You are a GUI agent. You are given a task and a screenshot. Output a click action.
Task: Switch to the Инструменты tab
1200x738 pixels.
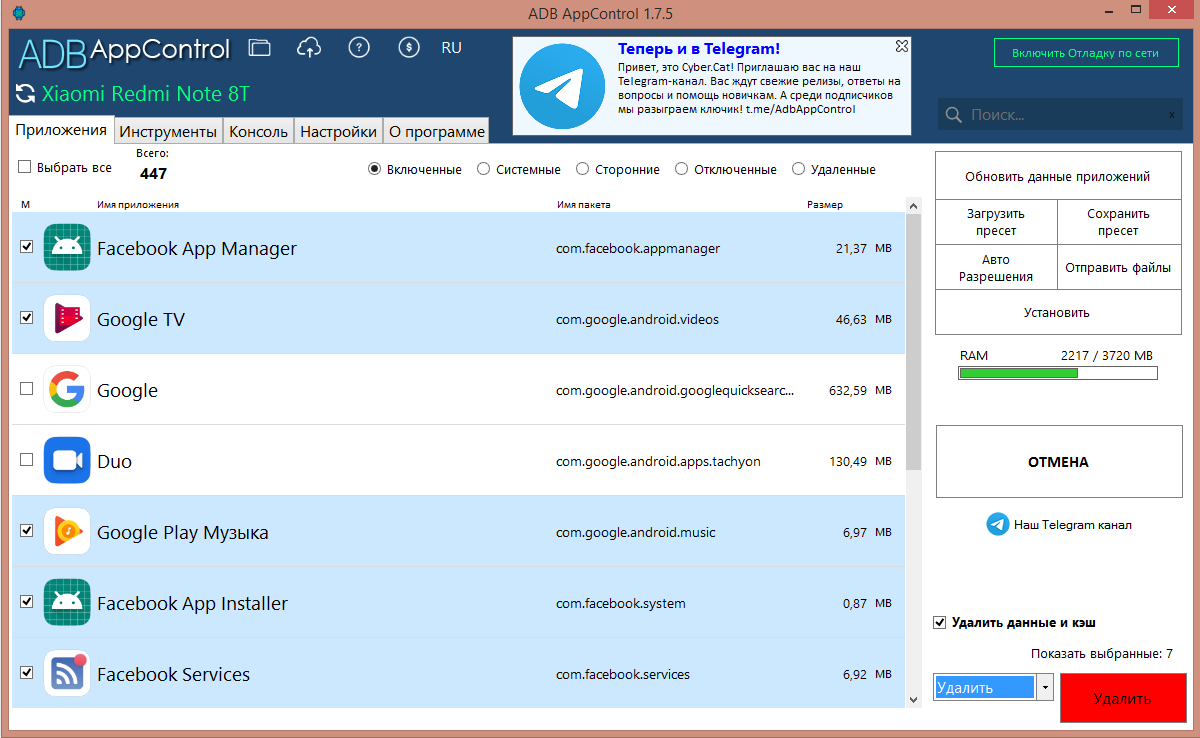coord(168,131)
